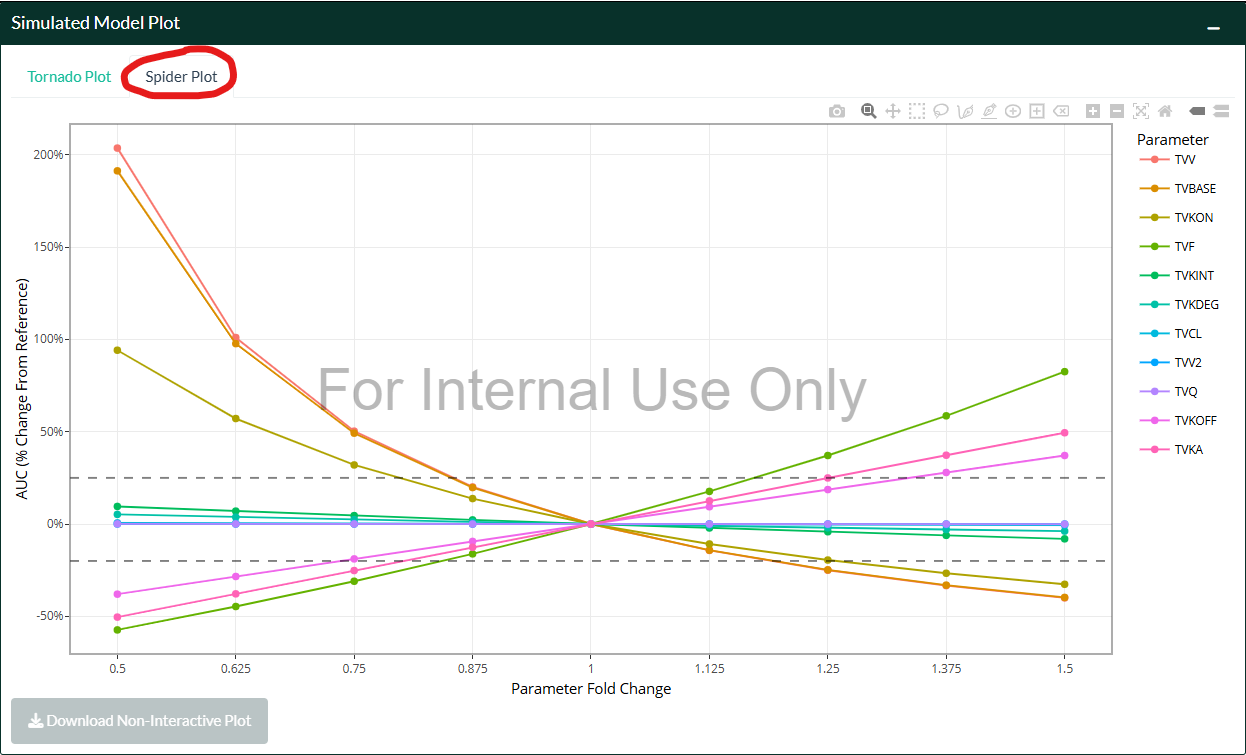This screenshot has width=1246, height=755.
Task: Select the Zoom magnifier tool
Action: pyautogui.click(x=869, y=111)
